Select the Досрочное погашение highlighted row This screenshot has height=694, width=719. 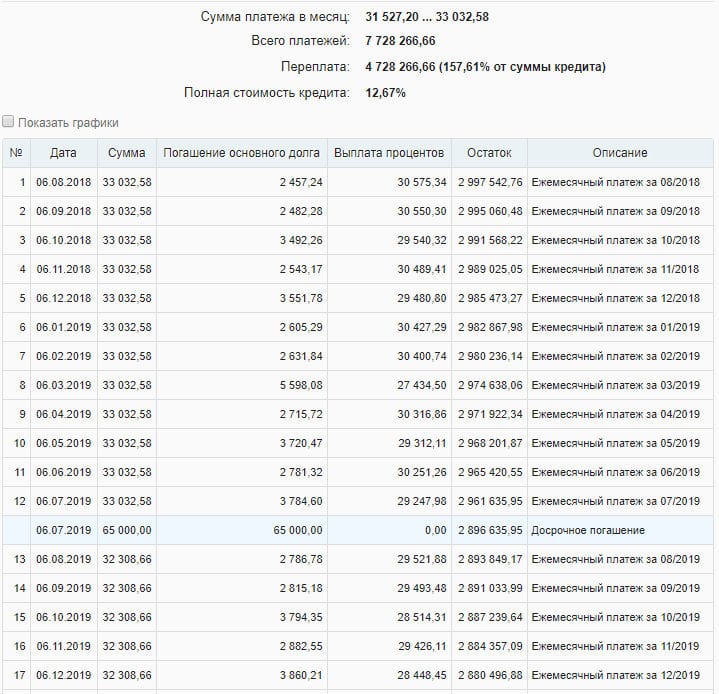[358, 530]
